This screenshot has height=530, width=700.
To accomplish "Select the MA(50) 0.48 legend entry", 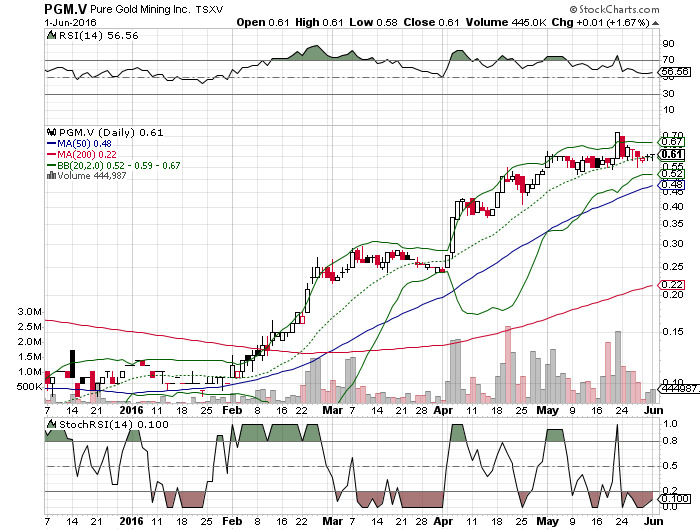I will pos(79,143).
